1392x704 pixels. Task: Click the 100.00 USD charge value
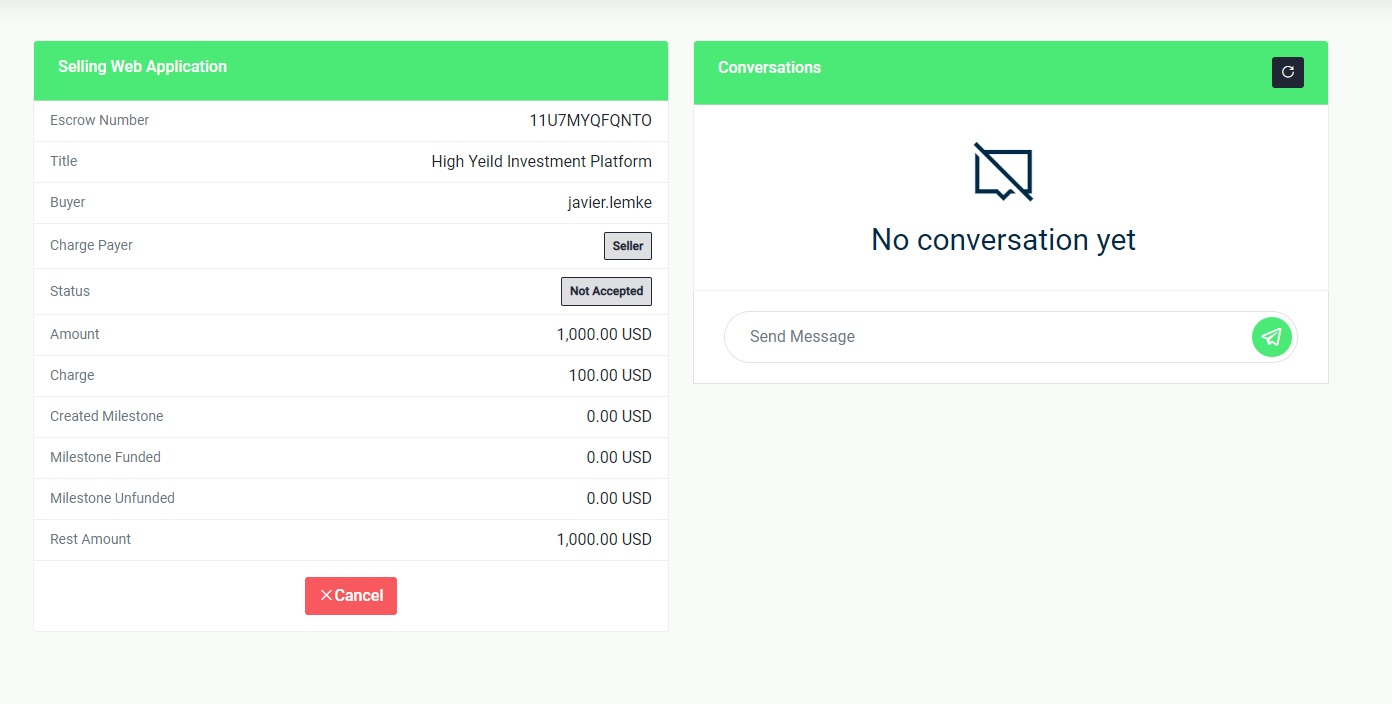(x=609, y=376)
